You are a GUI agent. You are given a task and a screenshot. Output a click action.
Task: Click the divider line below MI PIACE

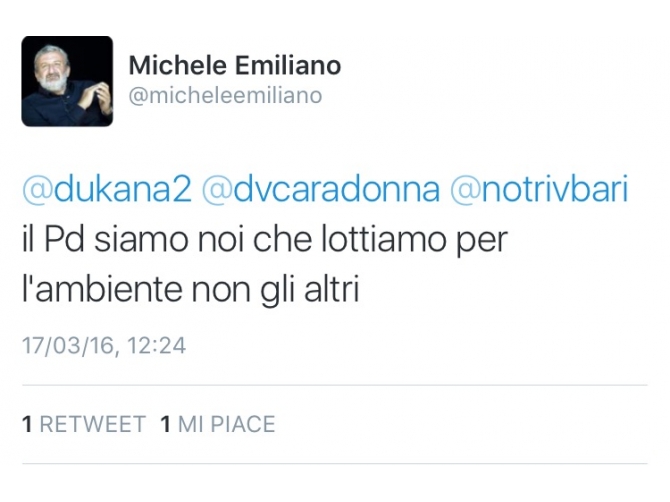(x=335, y=464)
